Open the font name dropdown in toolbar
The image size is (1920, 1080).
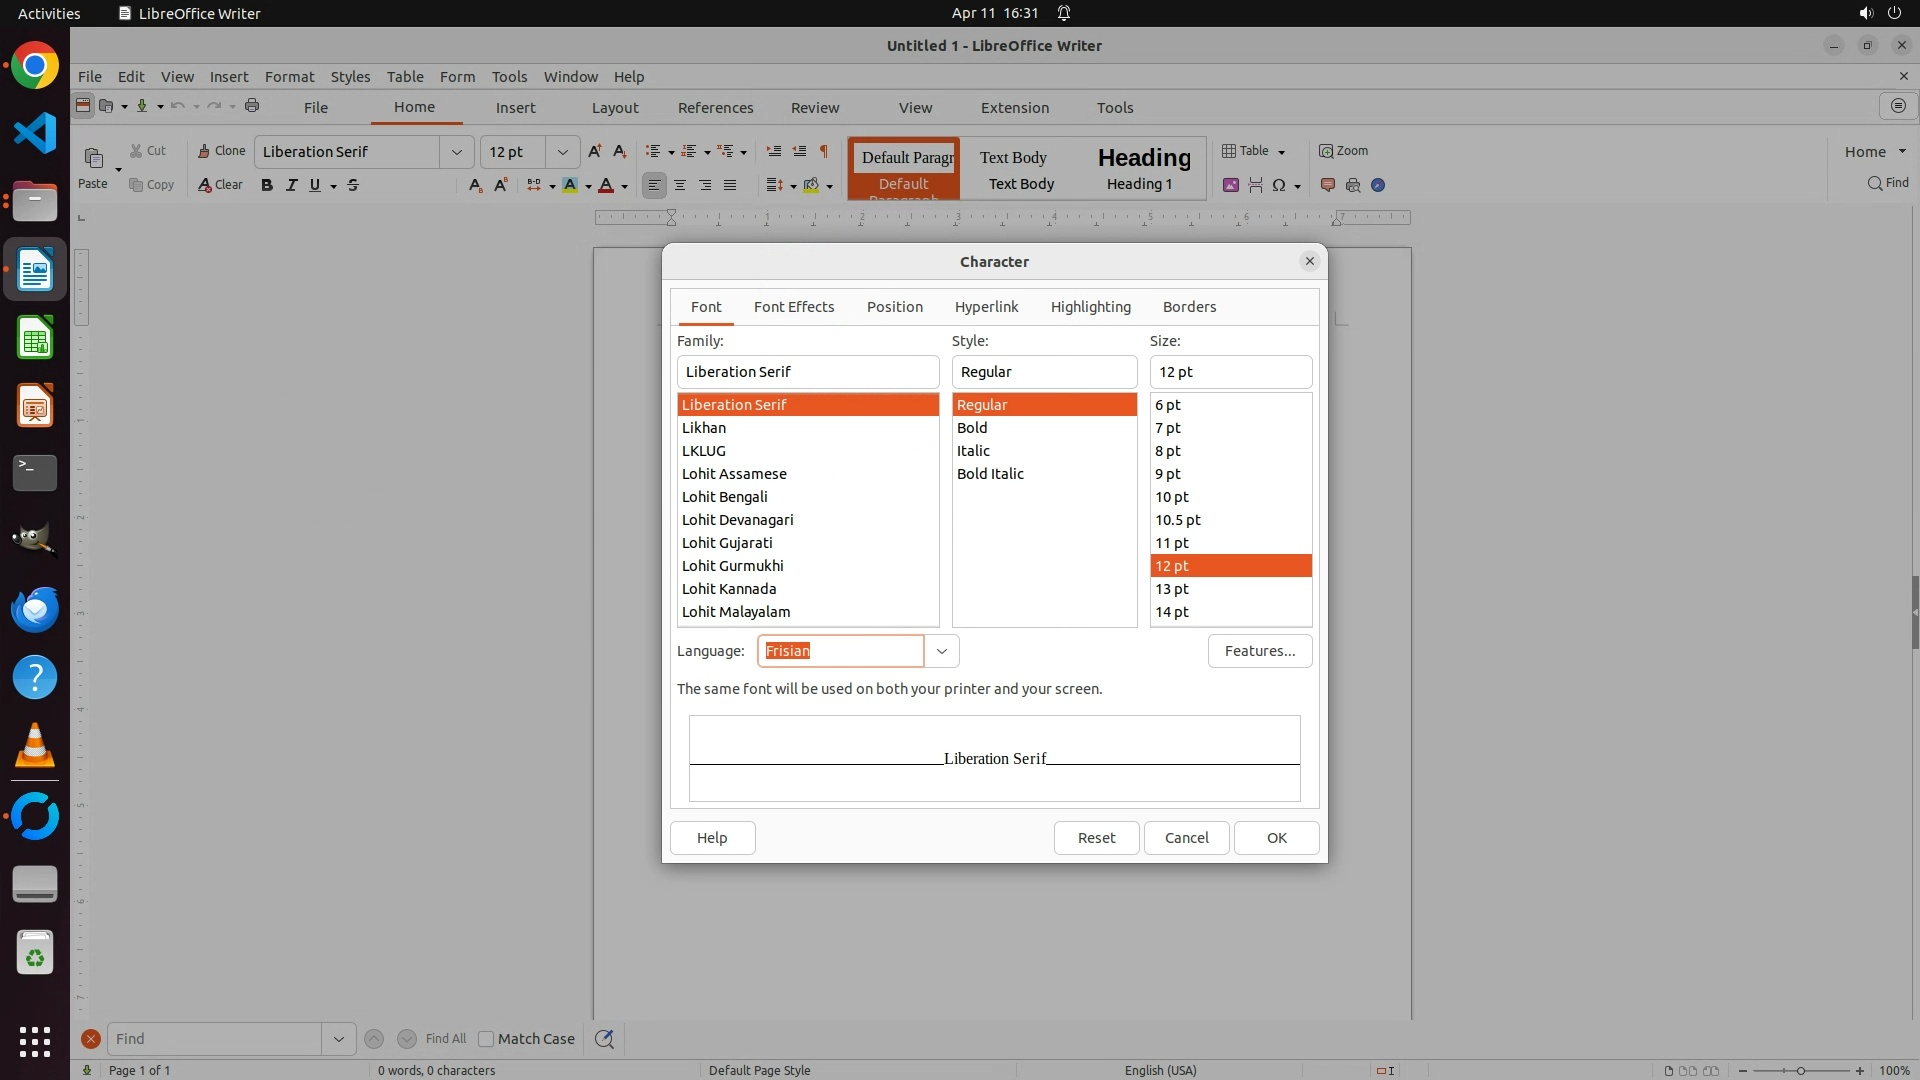tap(457, 152)
